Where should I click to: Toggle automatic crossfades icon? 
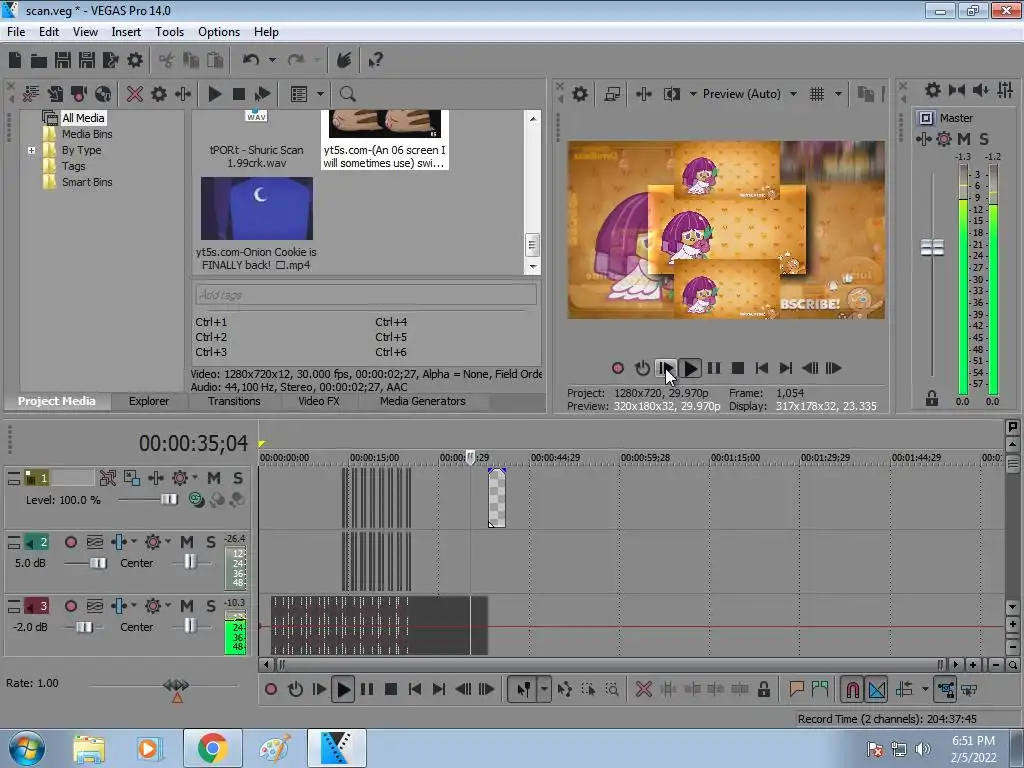[x=877, y=689]
